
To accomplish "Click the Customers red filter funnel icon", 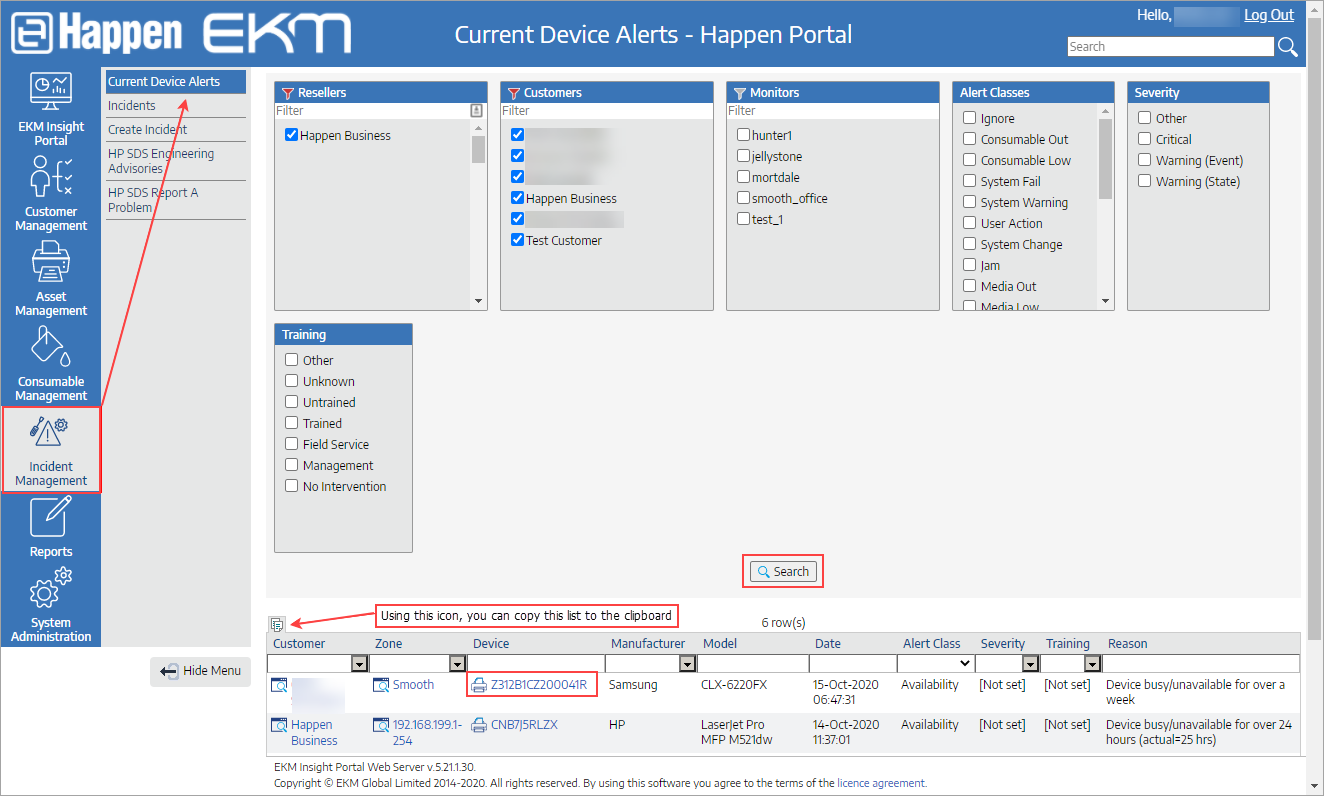I will pyautogui.click(x=514, y=93).
